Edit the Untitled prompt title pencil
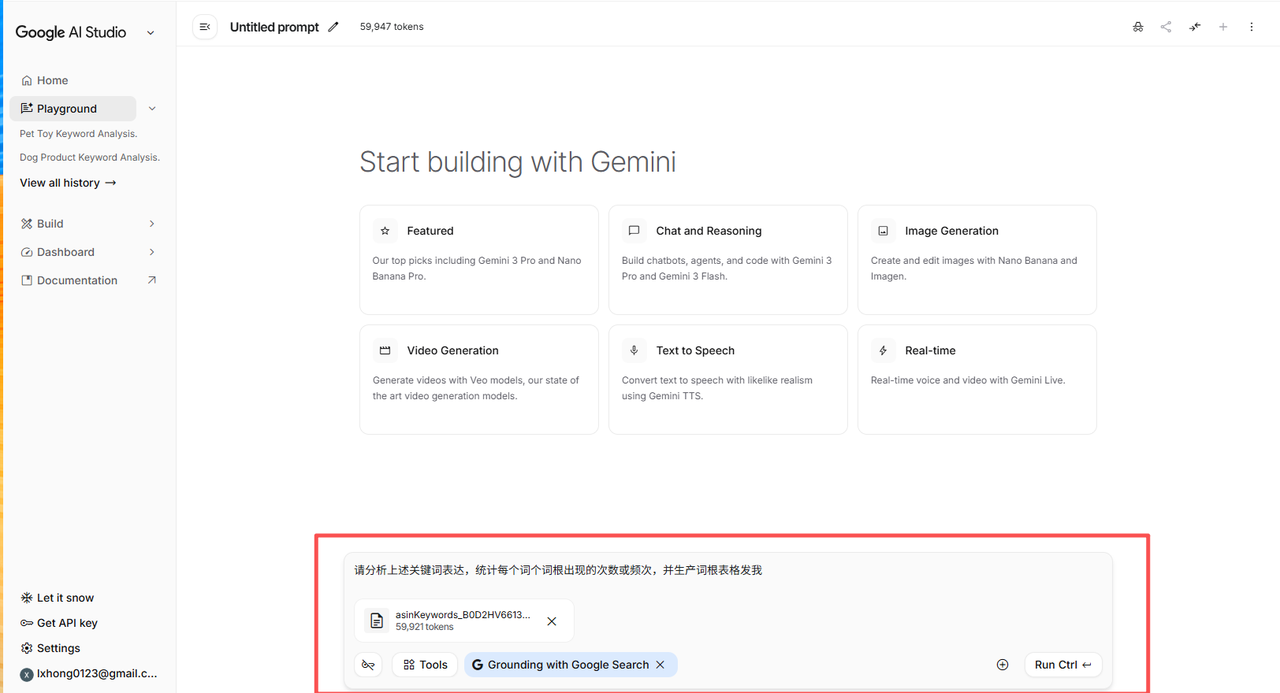 [x=334, y=27]
